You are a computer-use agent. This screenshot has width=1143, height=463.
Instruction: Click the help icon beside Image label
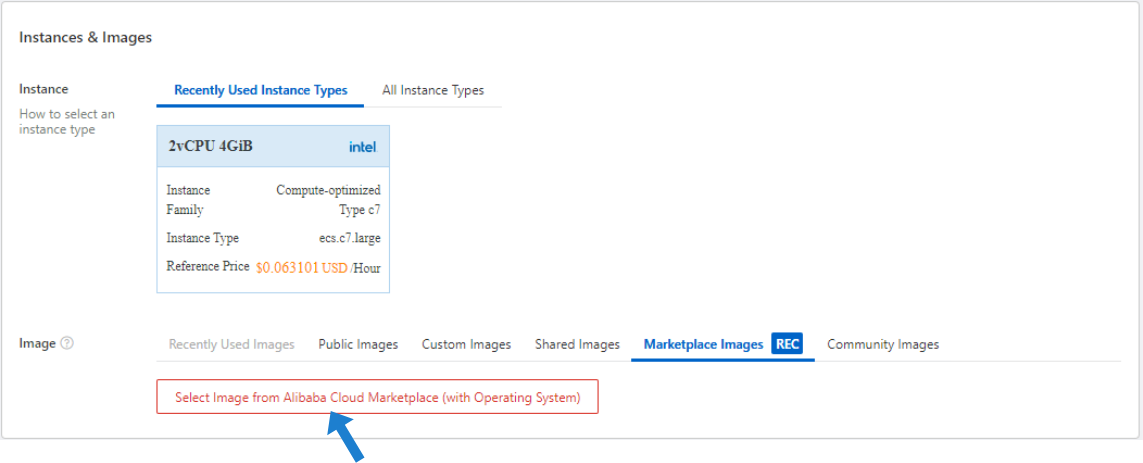coord(67,343)
